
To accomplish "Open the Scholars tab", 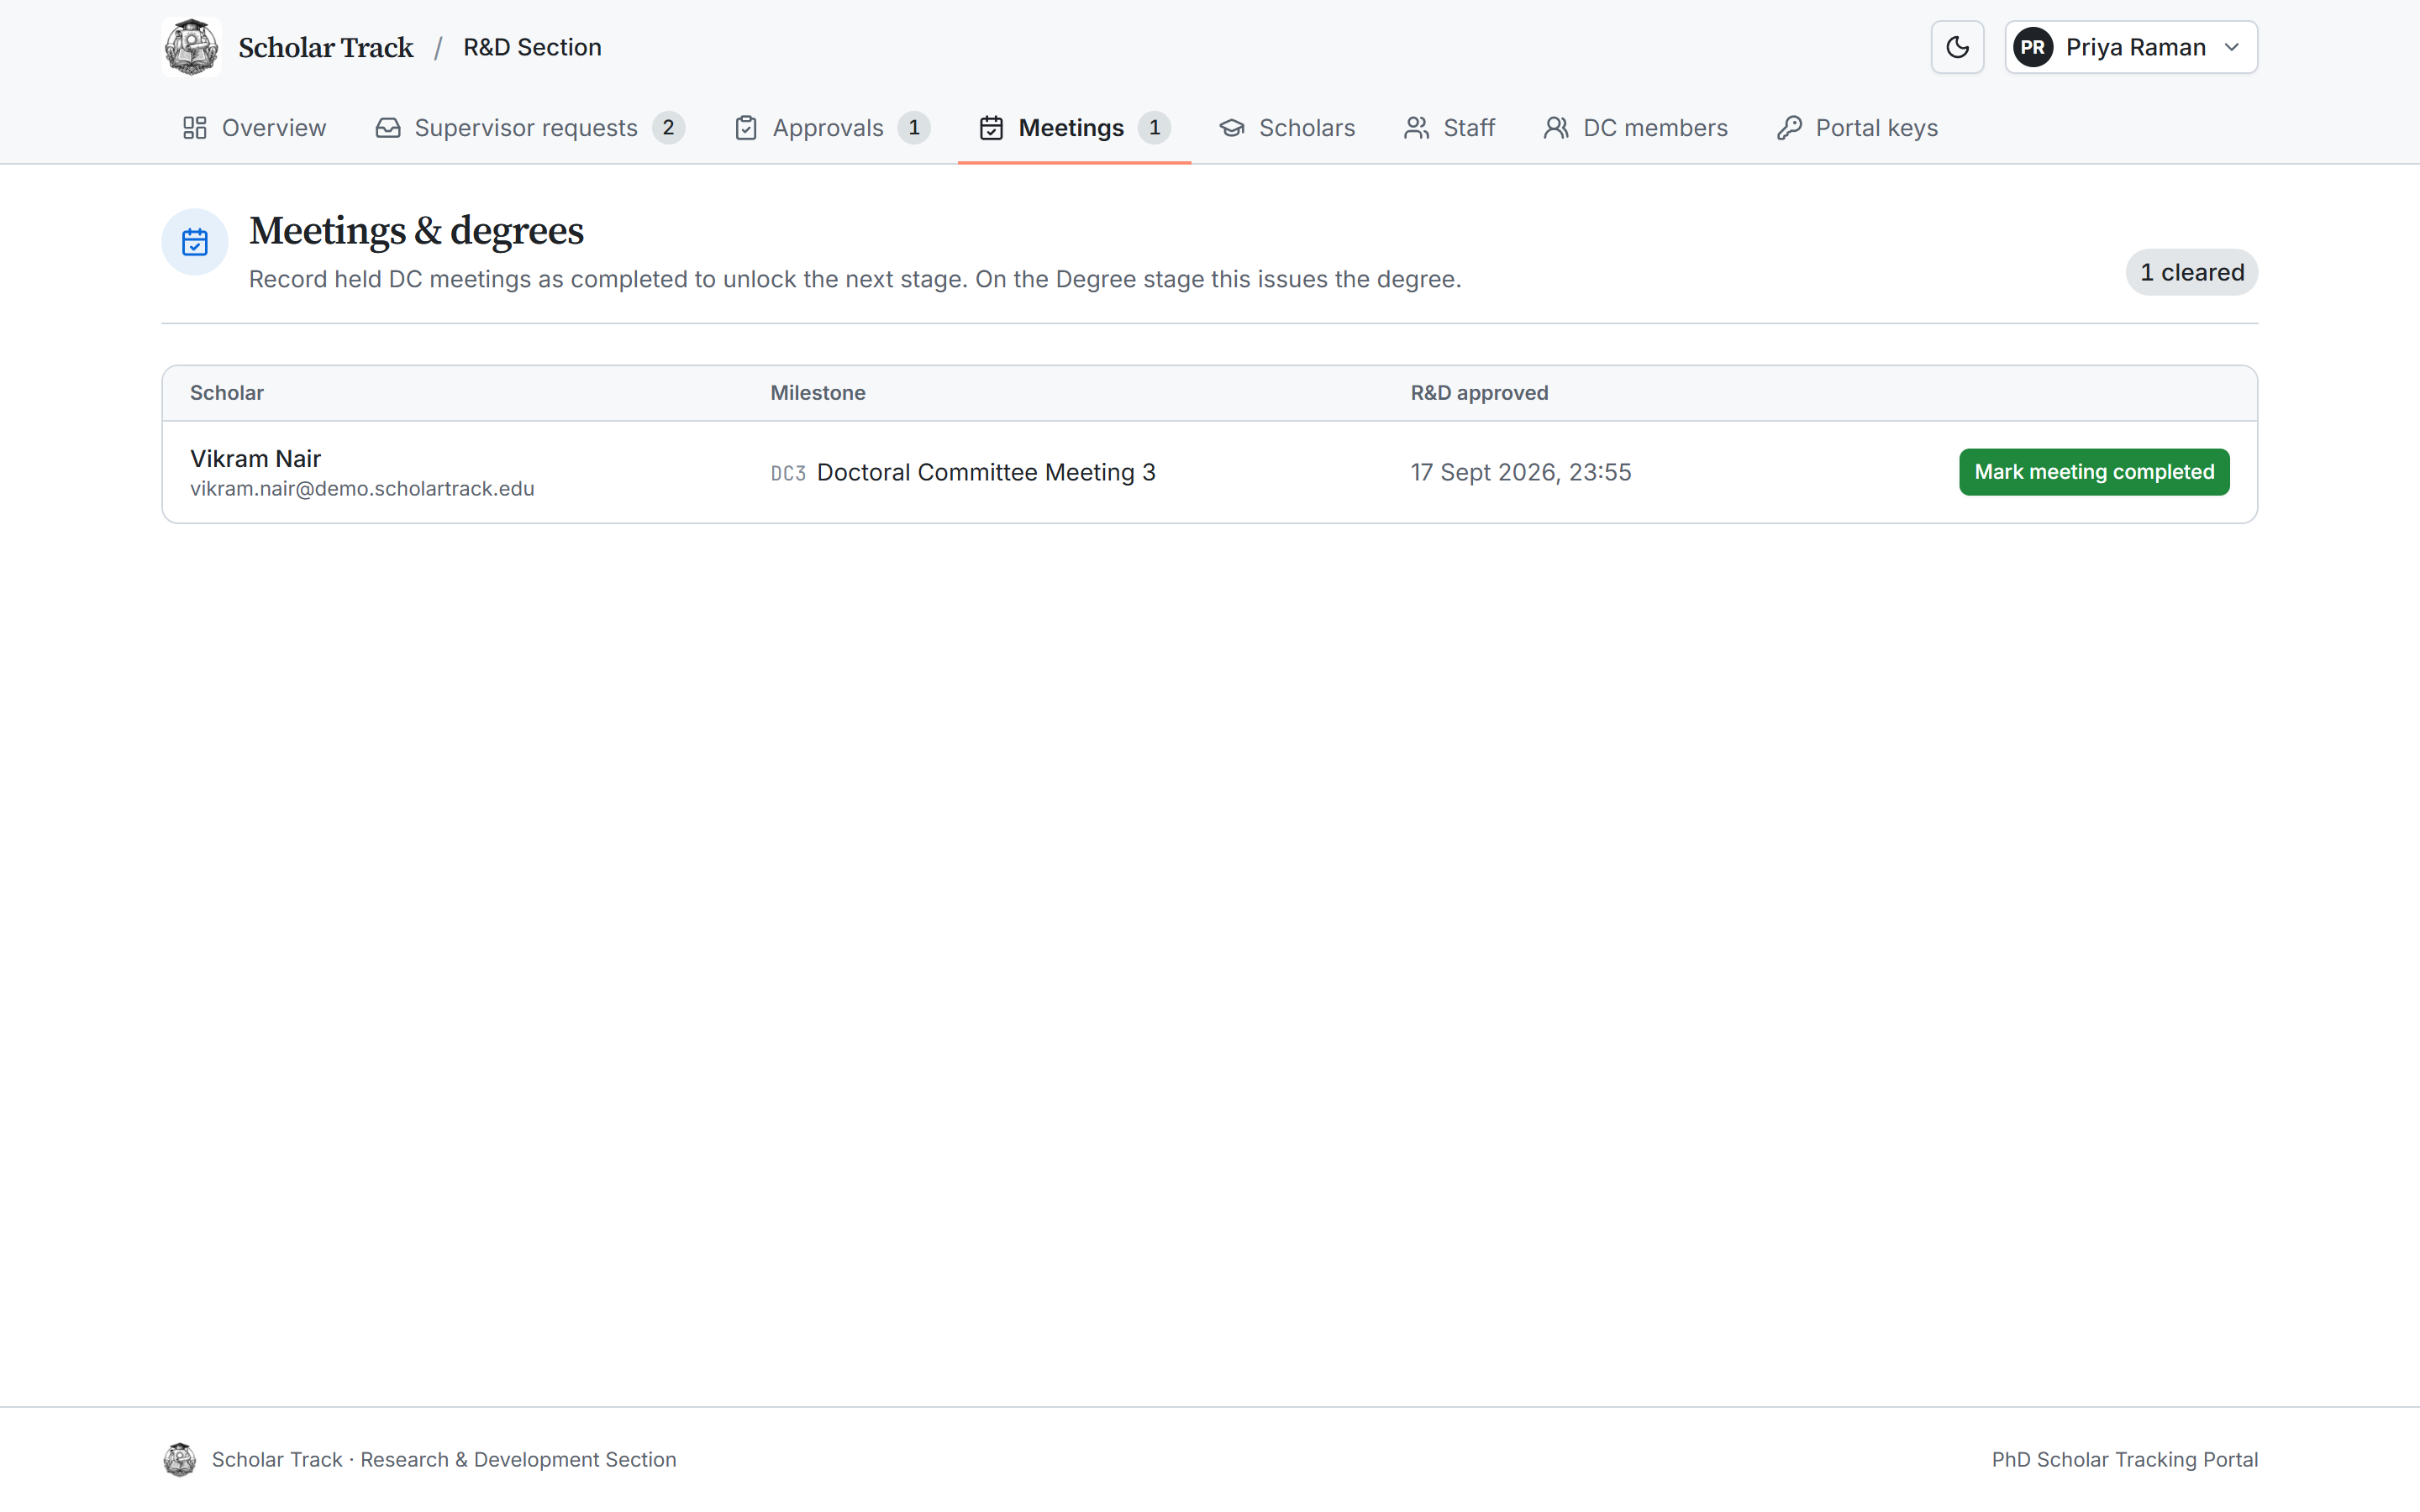I will pos(1287,128).
